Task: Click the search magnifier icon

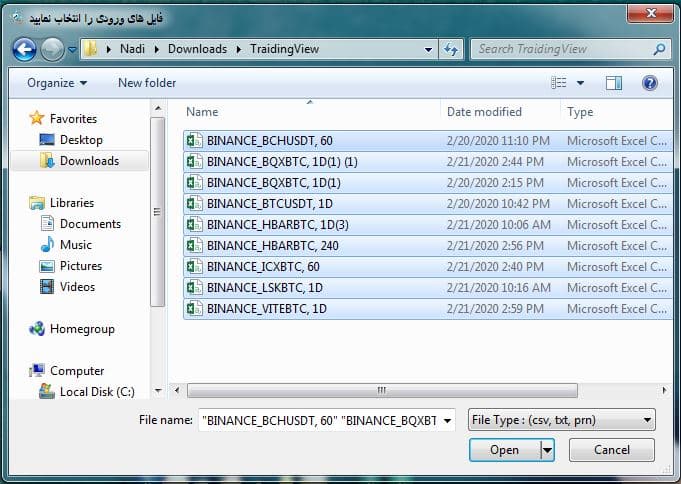Action: click(x=659, y=49)
